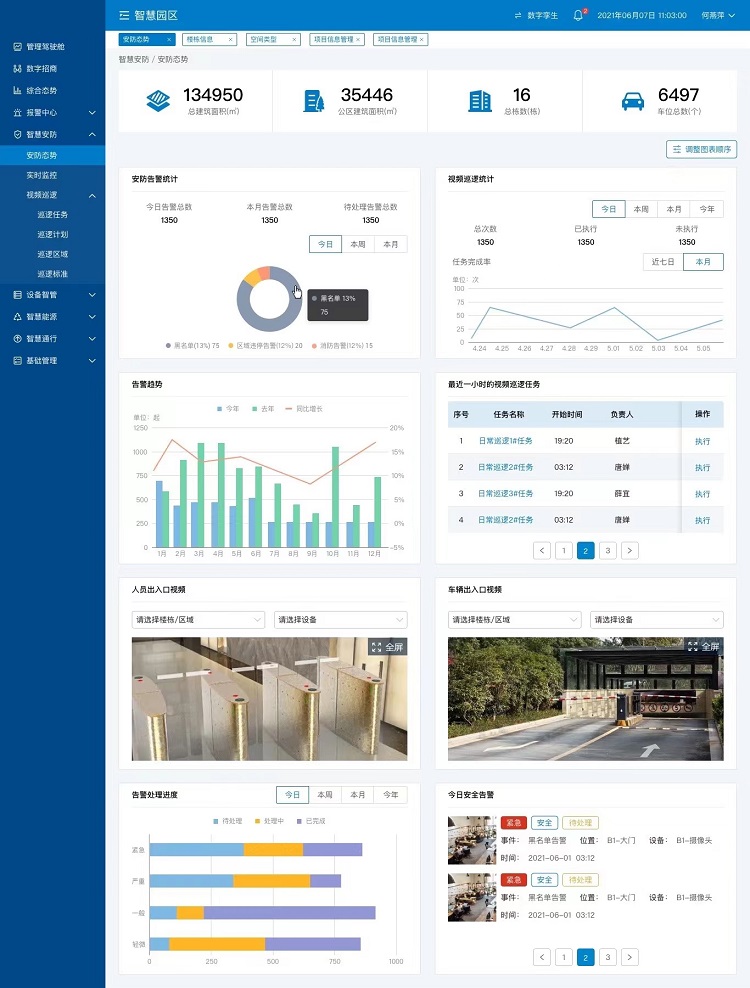Viewport: 750px width, 988px height.
Task: Click yellow 区域逗停告警 slice of donut chart
Action: [x=251, y=277]
